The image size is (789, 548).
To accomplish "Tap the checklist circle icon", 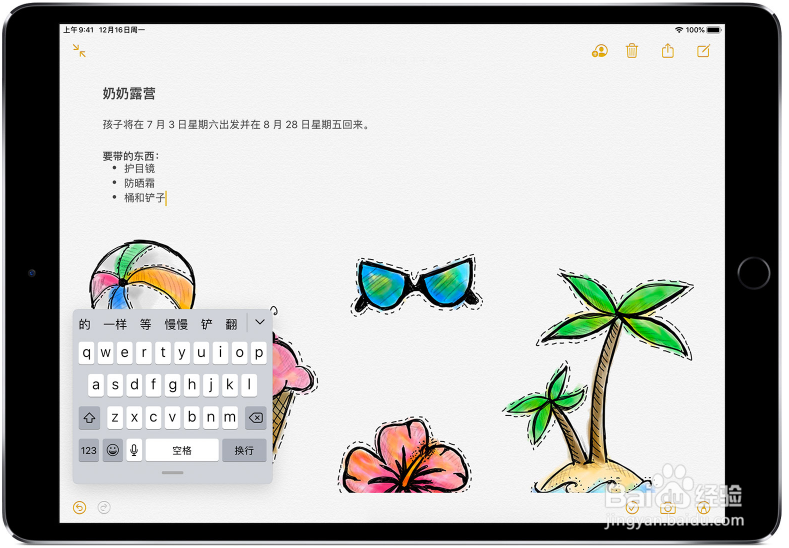I will [632, 508].
